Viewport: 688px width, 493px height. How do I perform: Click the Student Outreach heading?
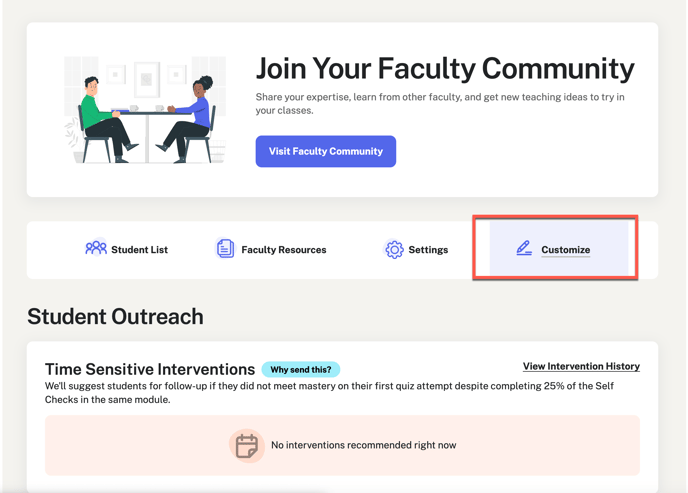(115, 317)
